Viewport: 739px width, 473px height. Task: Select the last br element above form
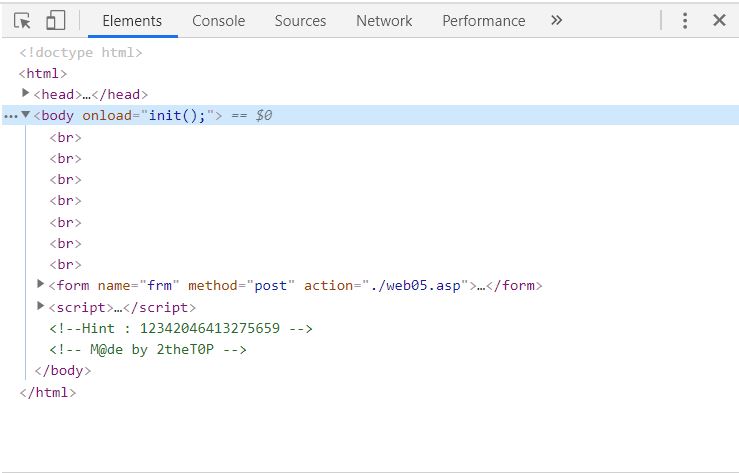[66, 264]
